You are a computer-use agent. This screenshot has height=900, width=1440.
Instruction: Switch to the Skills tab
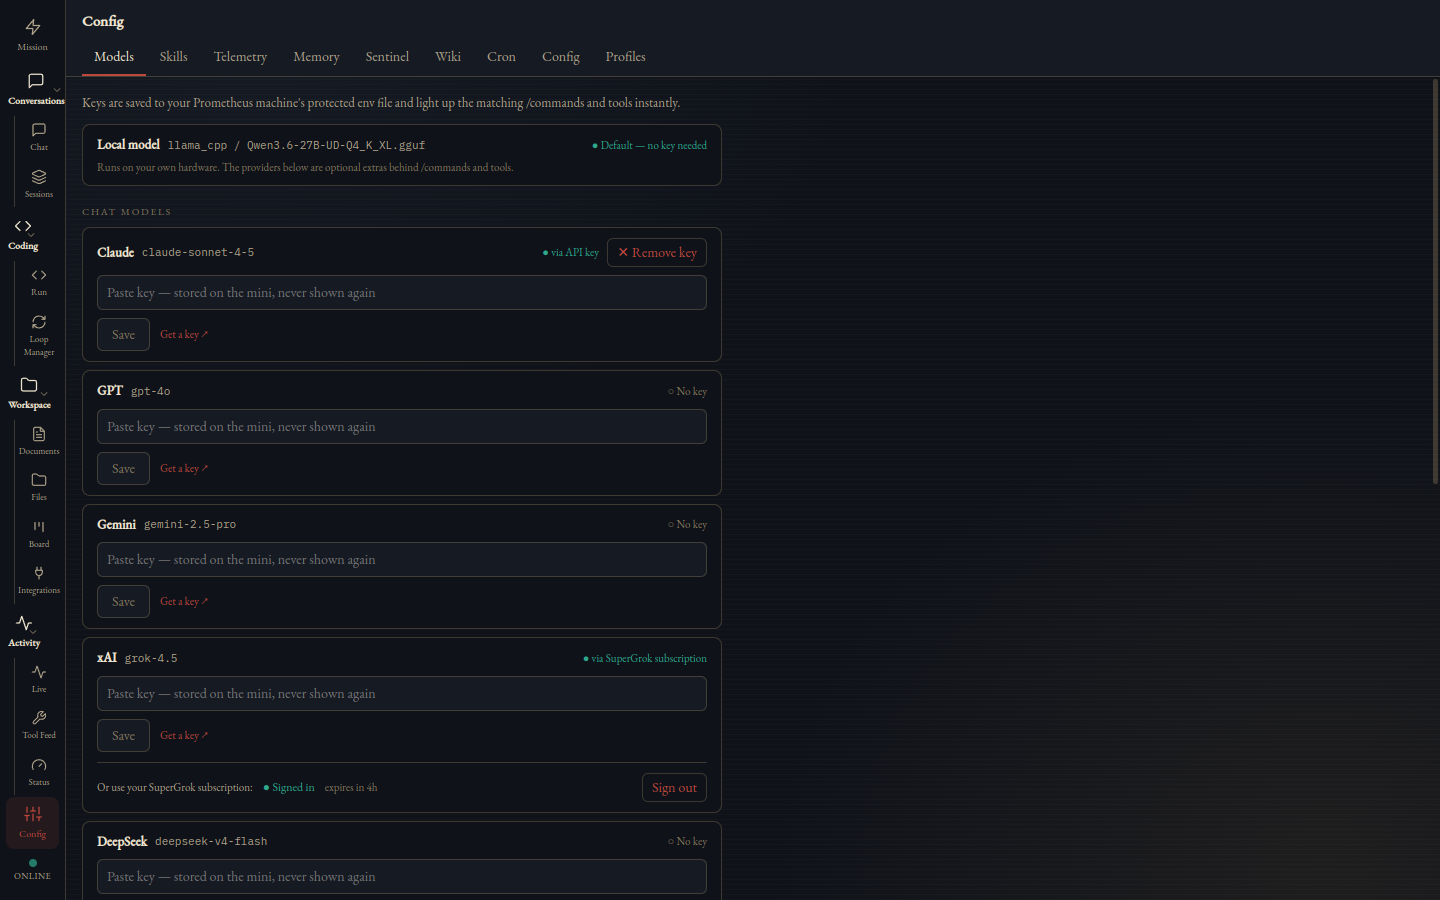[x=174, y=57]
